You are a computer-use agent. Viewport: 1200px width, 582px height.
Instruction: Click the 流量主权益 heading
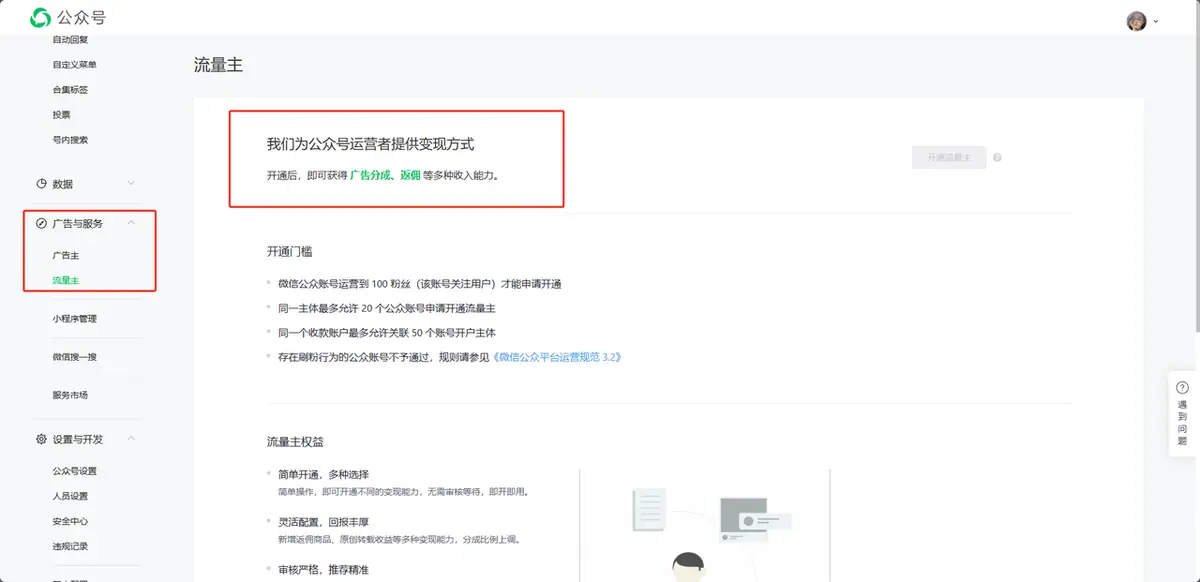point(295,442)
